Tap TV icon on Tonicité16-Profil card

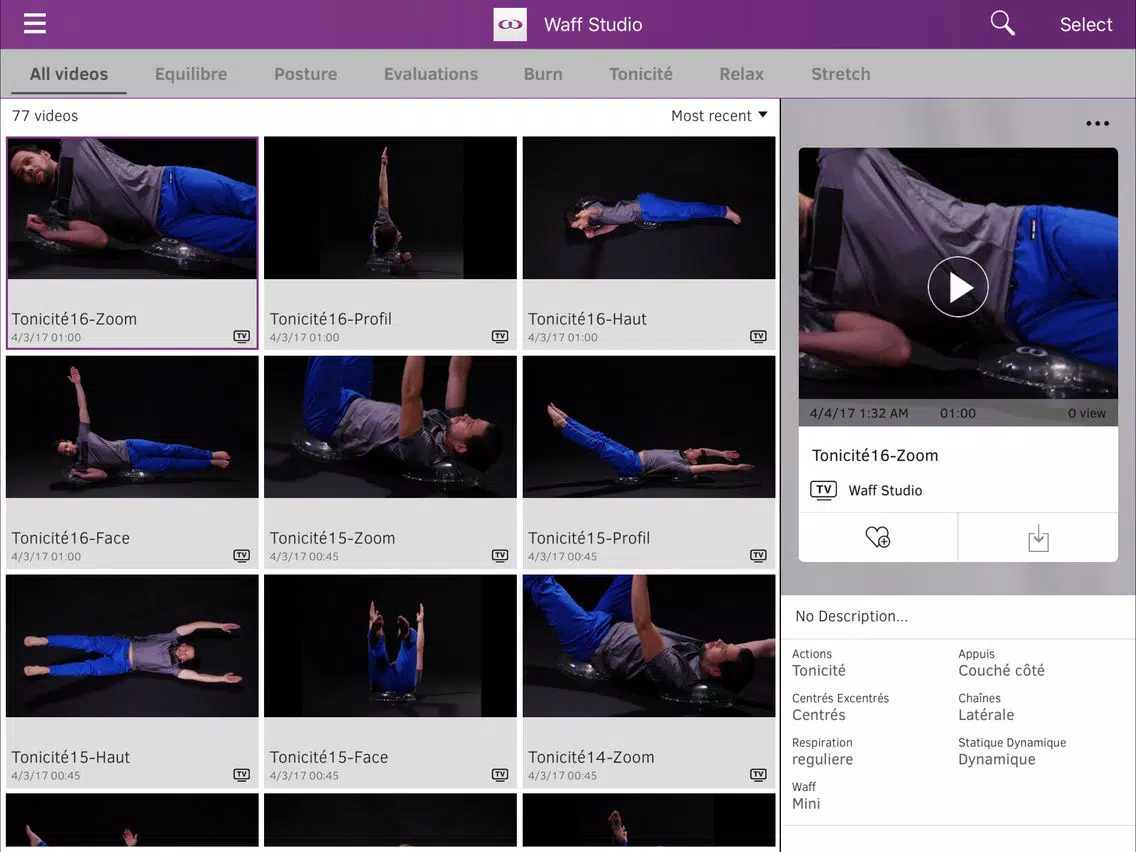pos(500,336)
